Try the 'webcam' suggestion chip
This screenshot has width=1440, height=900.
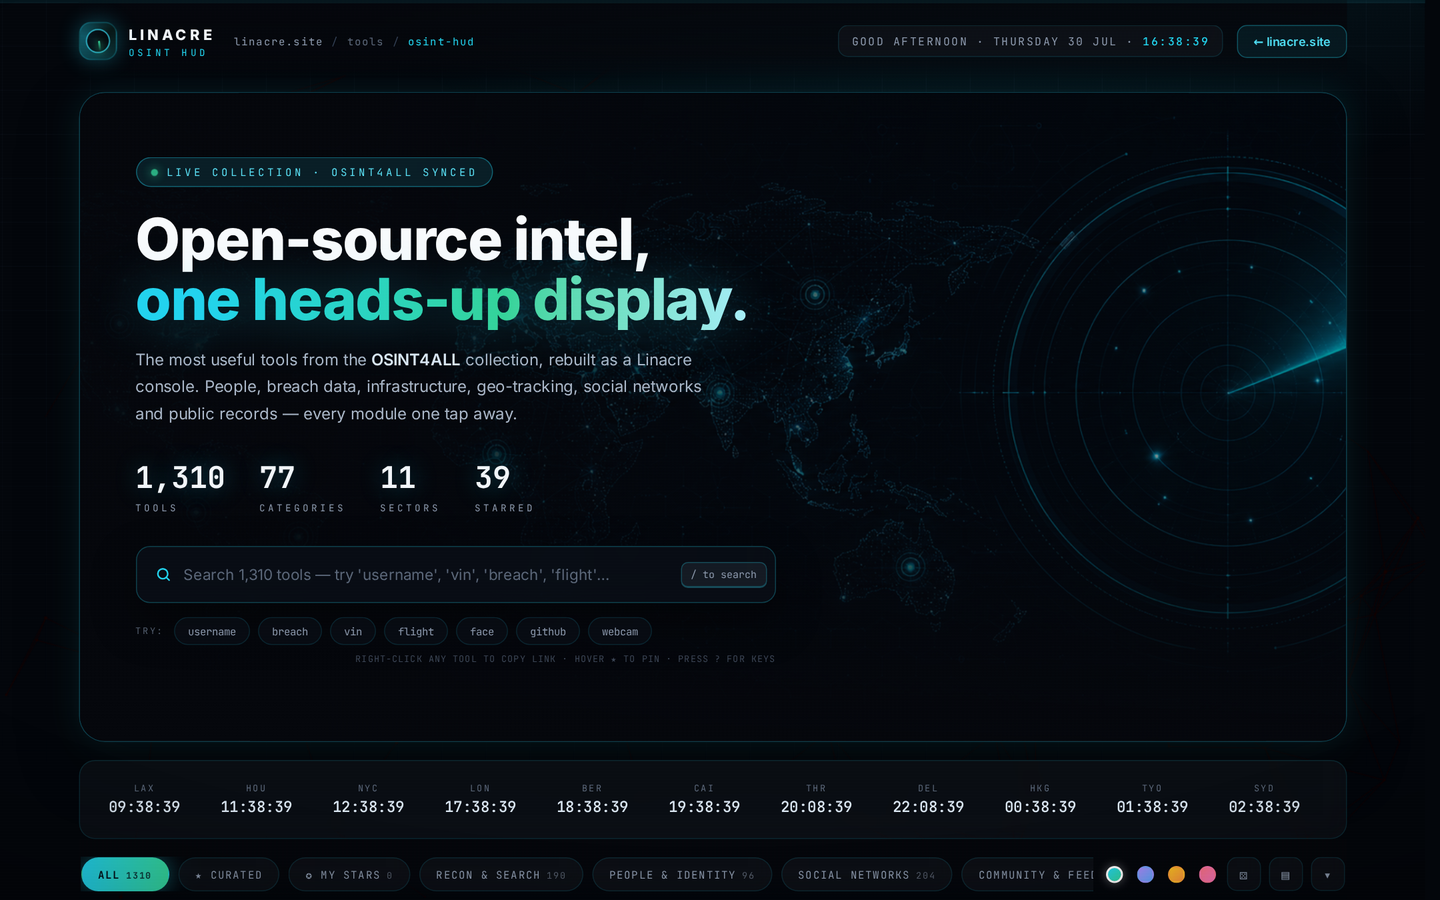620,632
